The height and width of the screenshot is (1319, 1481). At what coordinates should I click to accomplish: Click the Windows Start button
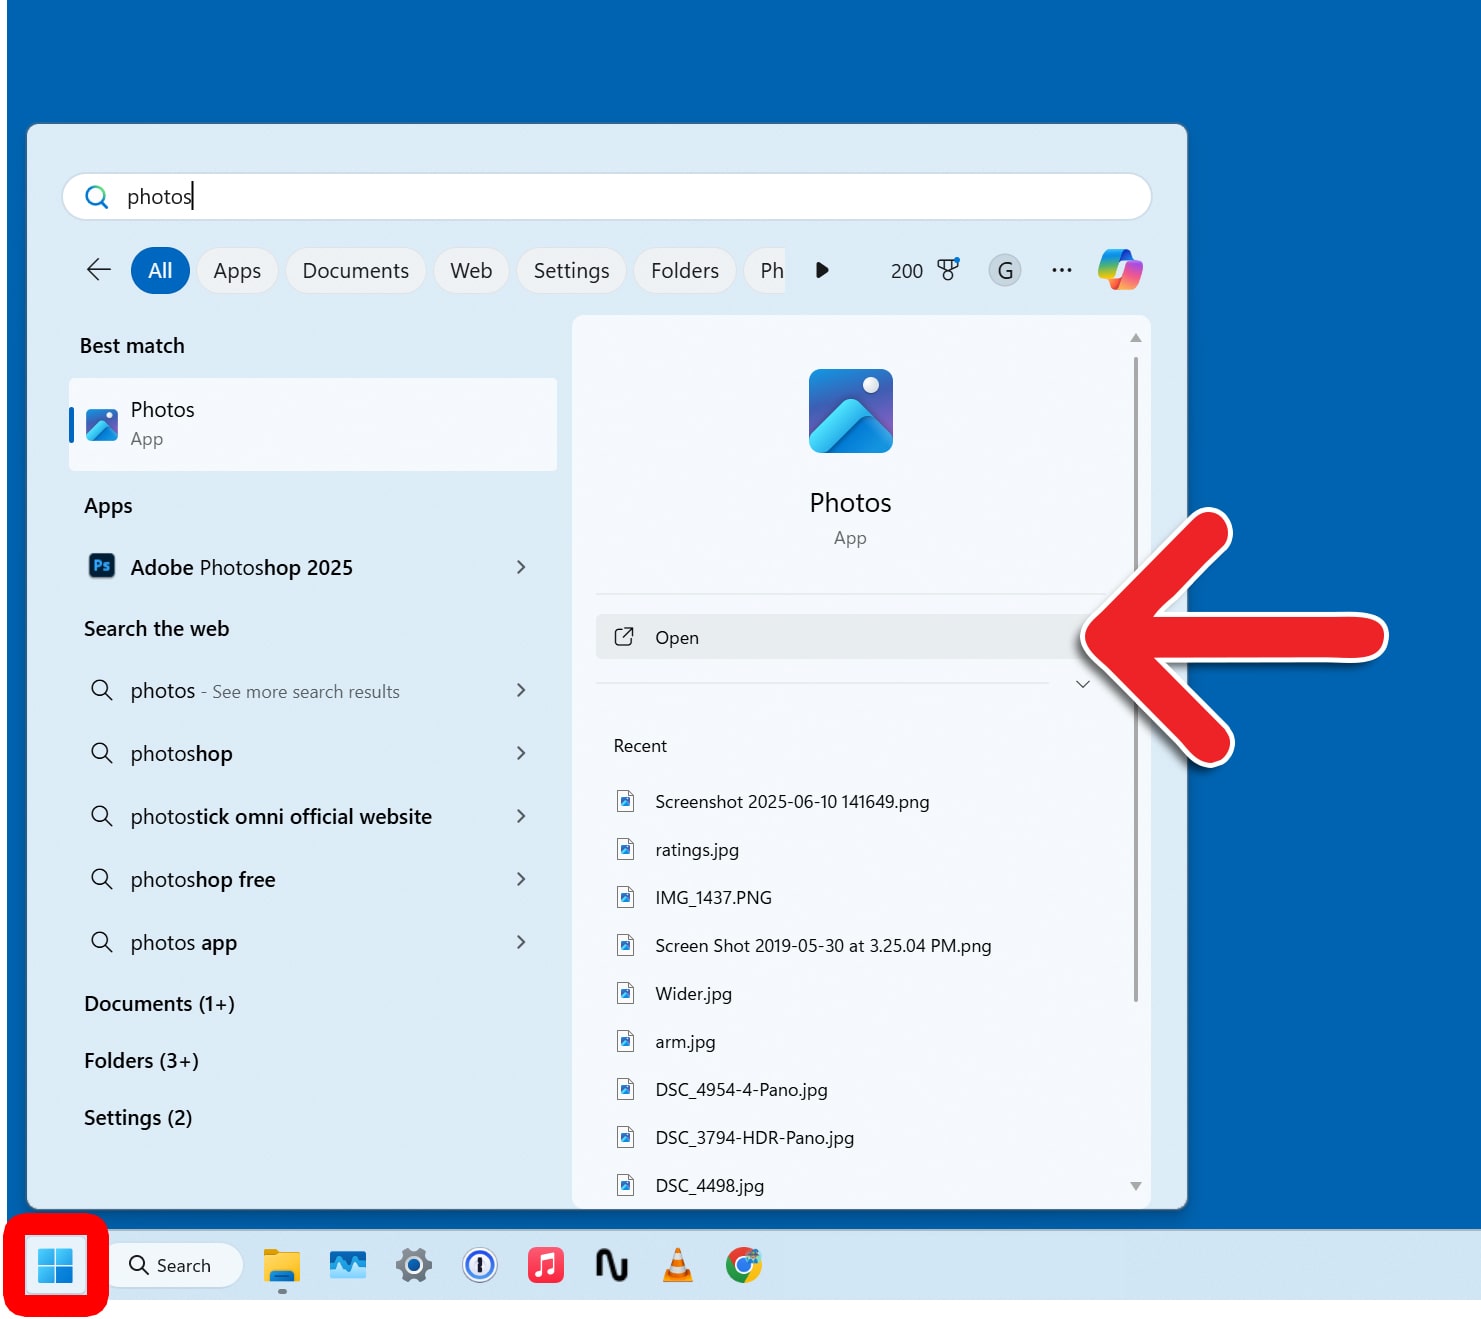click(x=55, y=1265)
